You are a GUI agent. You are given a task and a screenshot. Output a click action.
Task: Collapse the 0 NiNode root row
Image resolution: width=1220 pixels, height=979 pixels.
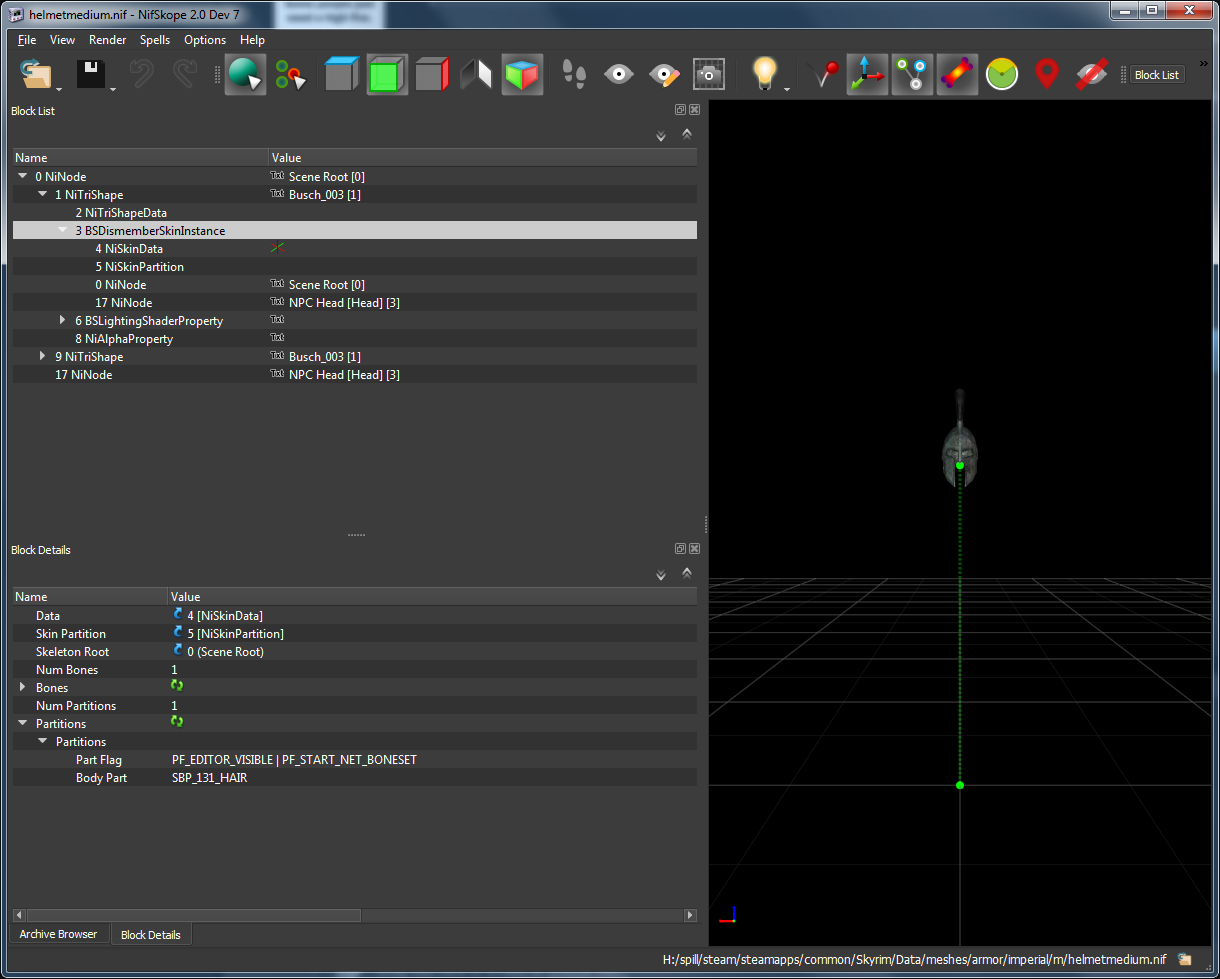(23, 176)
